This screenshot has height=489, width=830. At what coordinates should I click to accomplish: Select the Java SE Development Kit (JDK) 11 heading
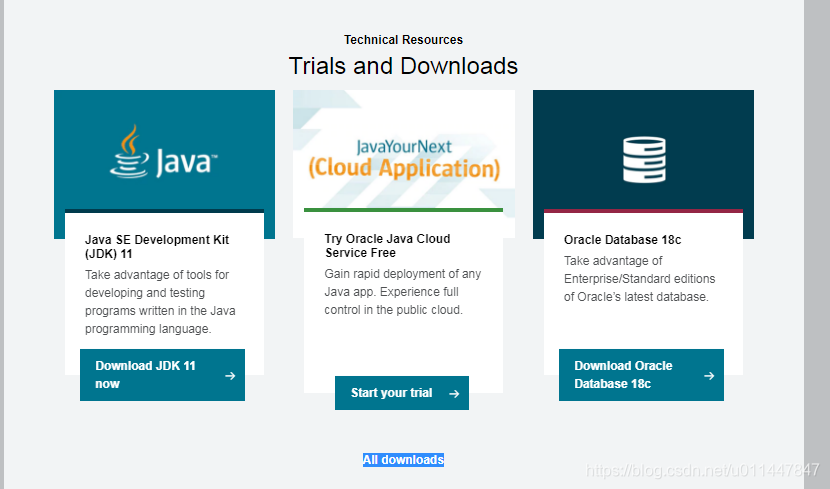point(157,247)
